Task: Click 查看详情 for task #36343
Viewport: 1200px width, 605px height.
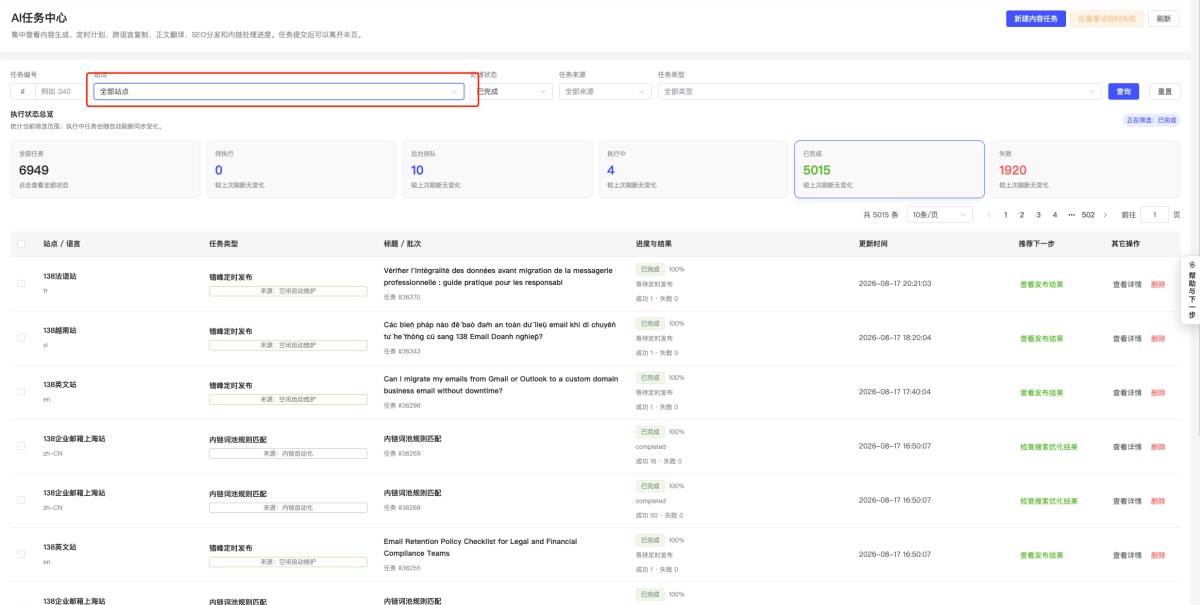Action: [1127, 338]
